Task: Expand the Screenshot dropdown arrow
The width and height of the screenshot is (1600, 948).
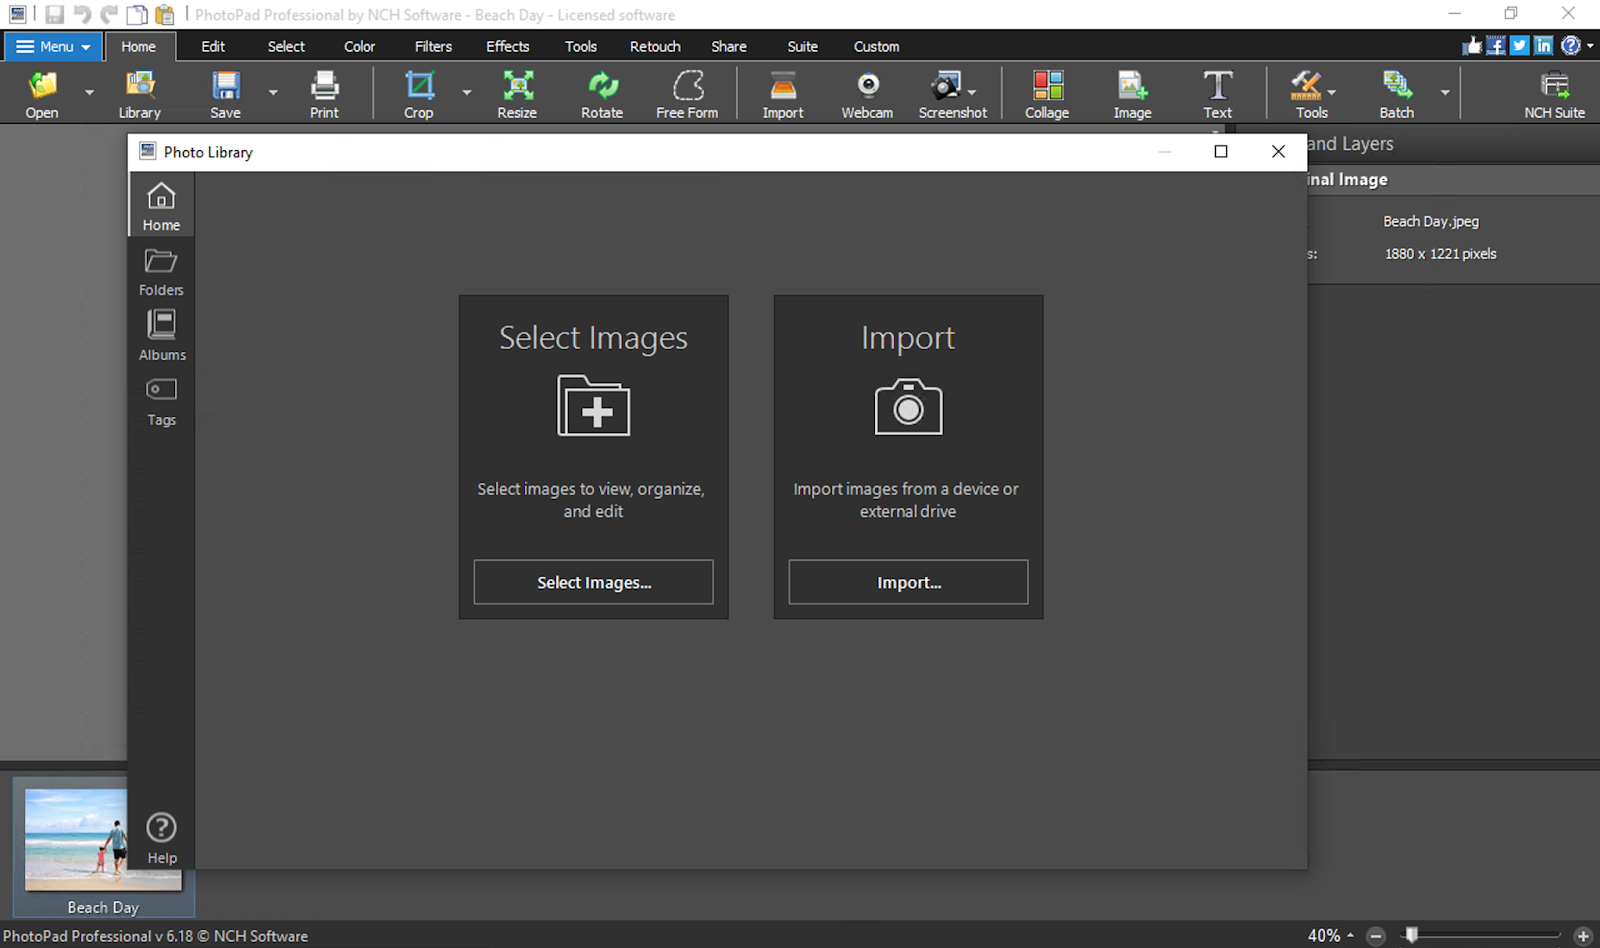Action: 972,93
